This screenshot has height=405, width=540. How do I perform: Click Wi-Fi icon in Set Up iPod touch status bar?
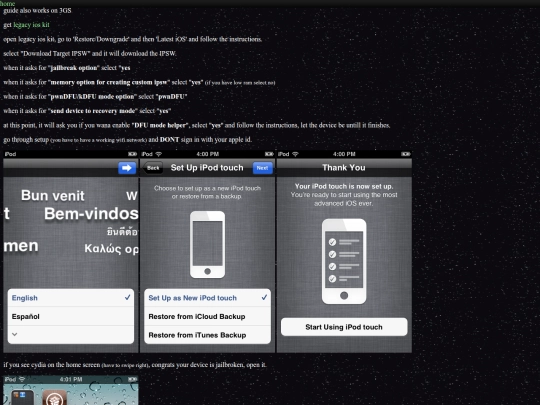click(158, 154)
